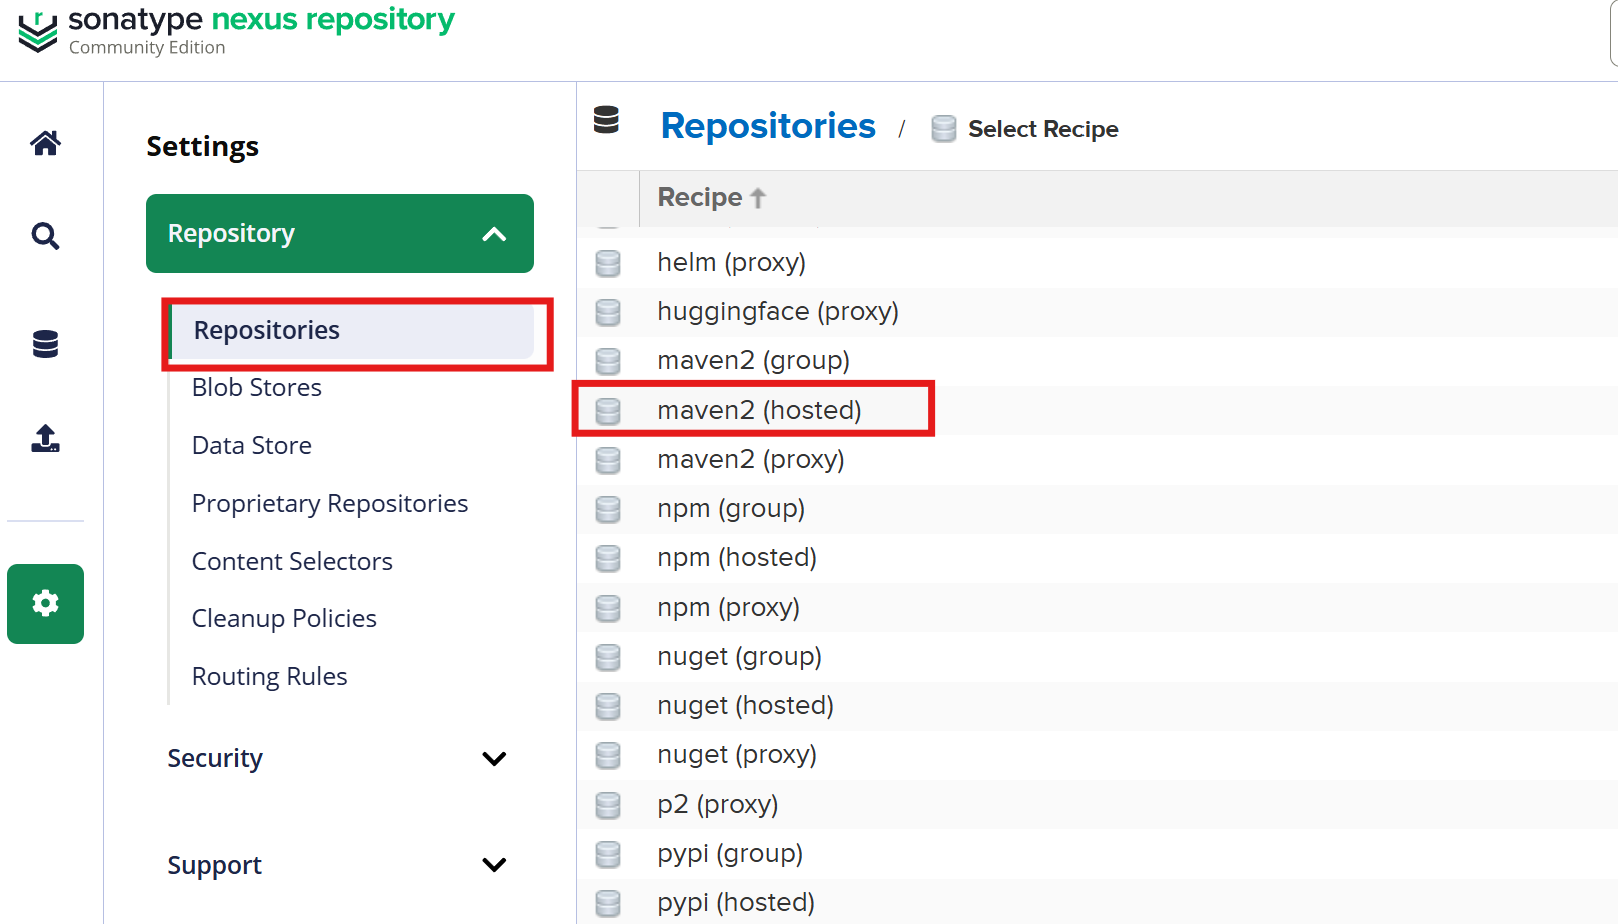Image resolution: width=1618 pixels, height=924 pixels.
Task: Click the pypi (hosted) row icon
Action: coord(608,903)
